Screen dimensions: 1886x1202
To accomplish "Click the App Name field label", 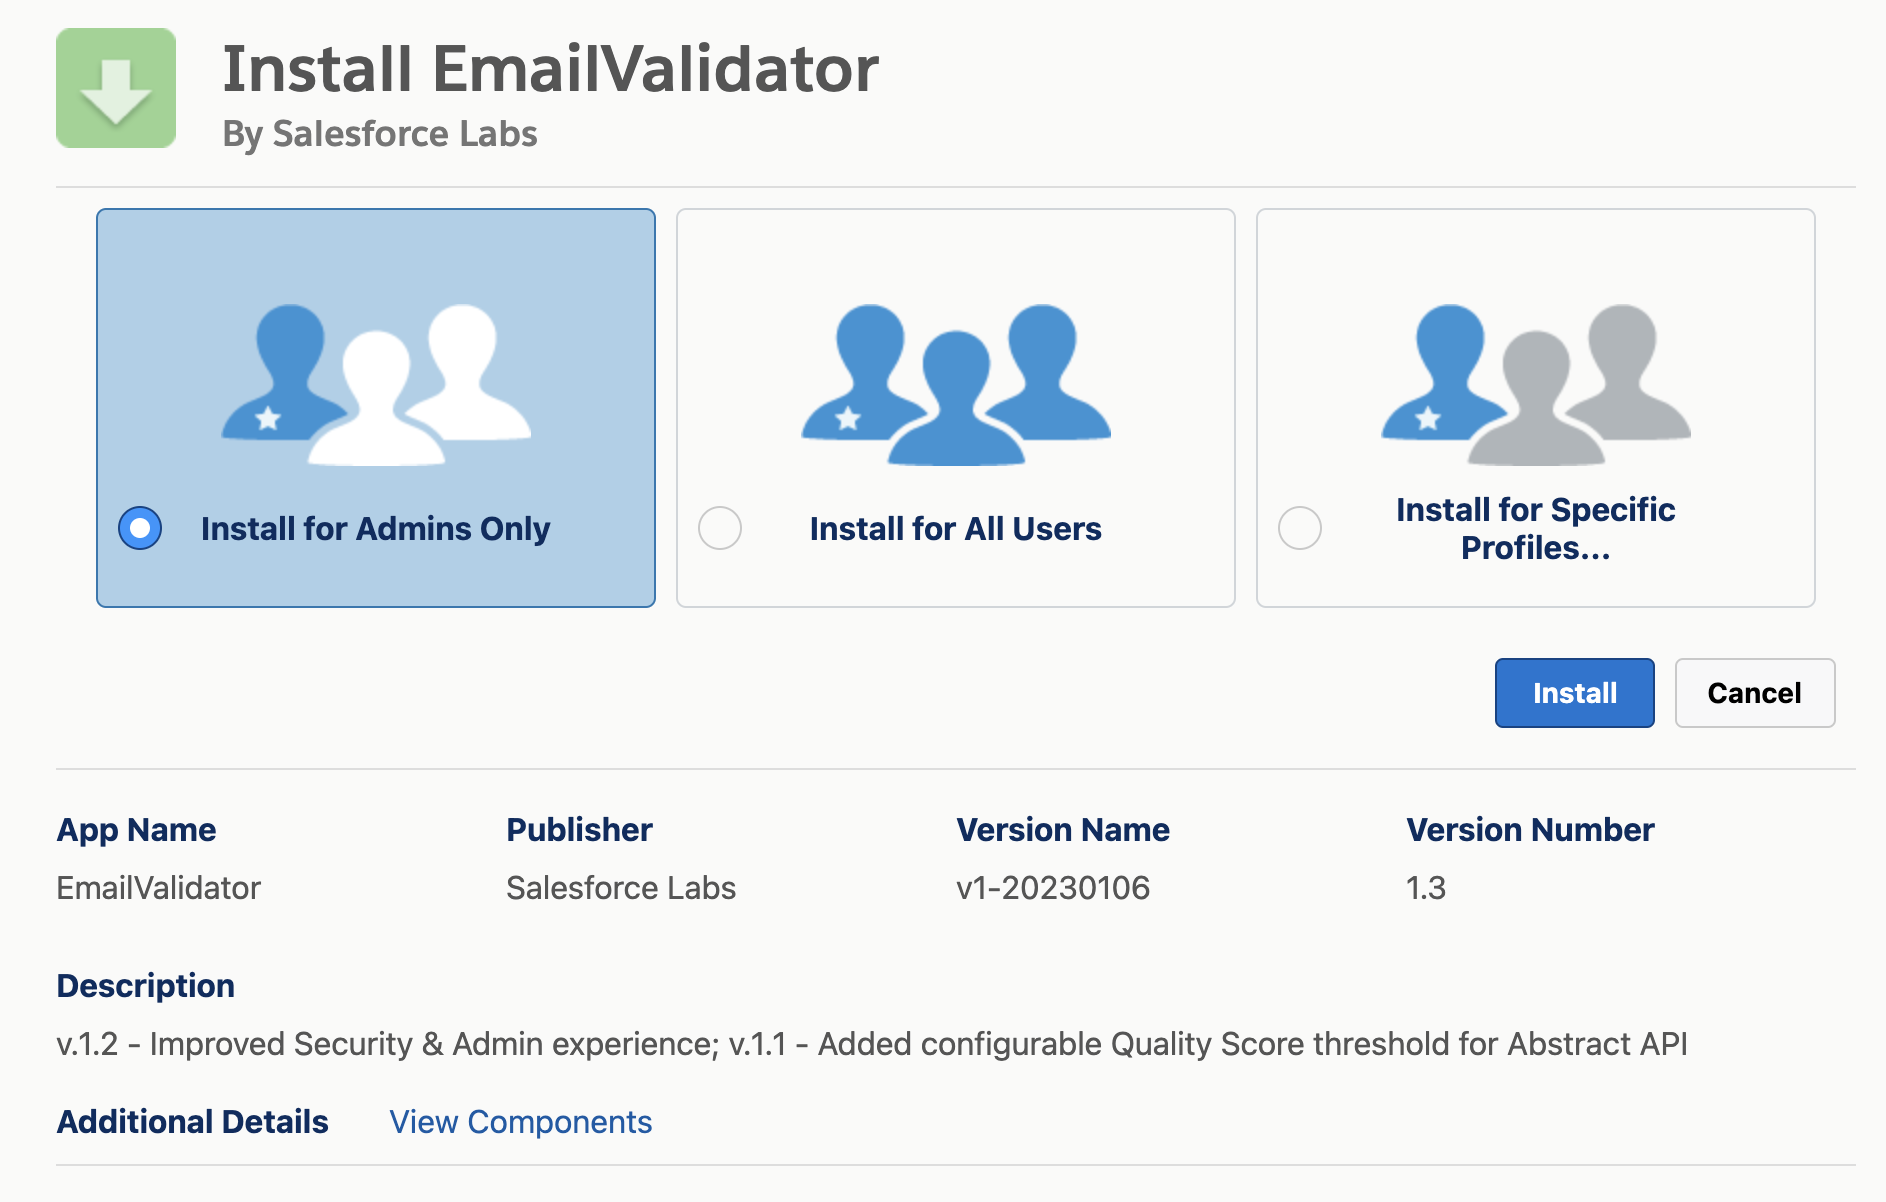I will pyautogui.click(x=136, y=830).
